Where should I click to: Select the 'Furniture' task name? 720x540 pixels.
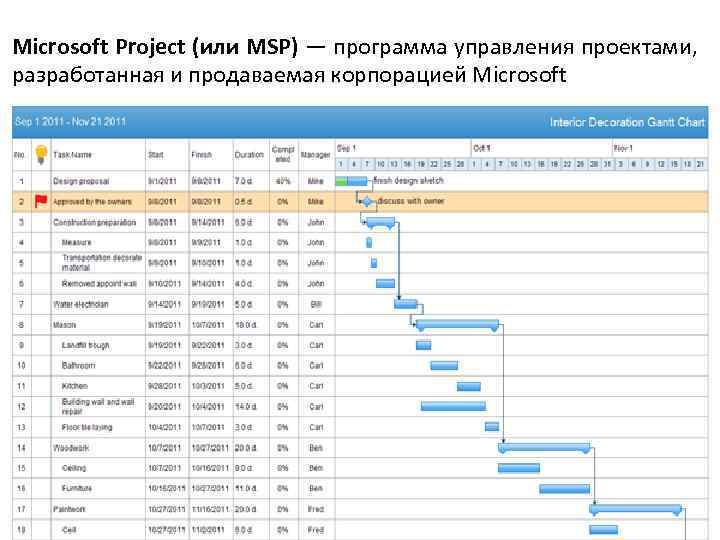click(77, 488)
